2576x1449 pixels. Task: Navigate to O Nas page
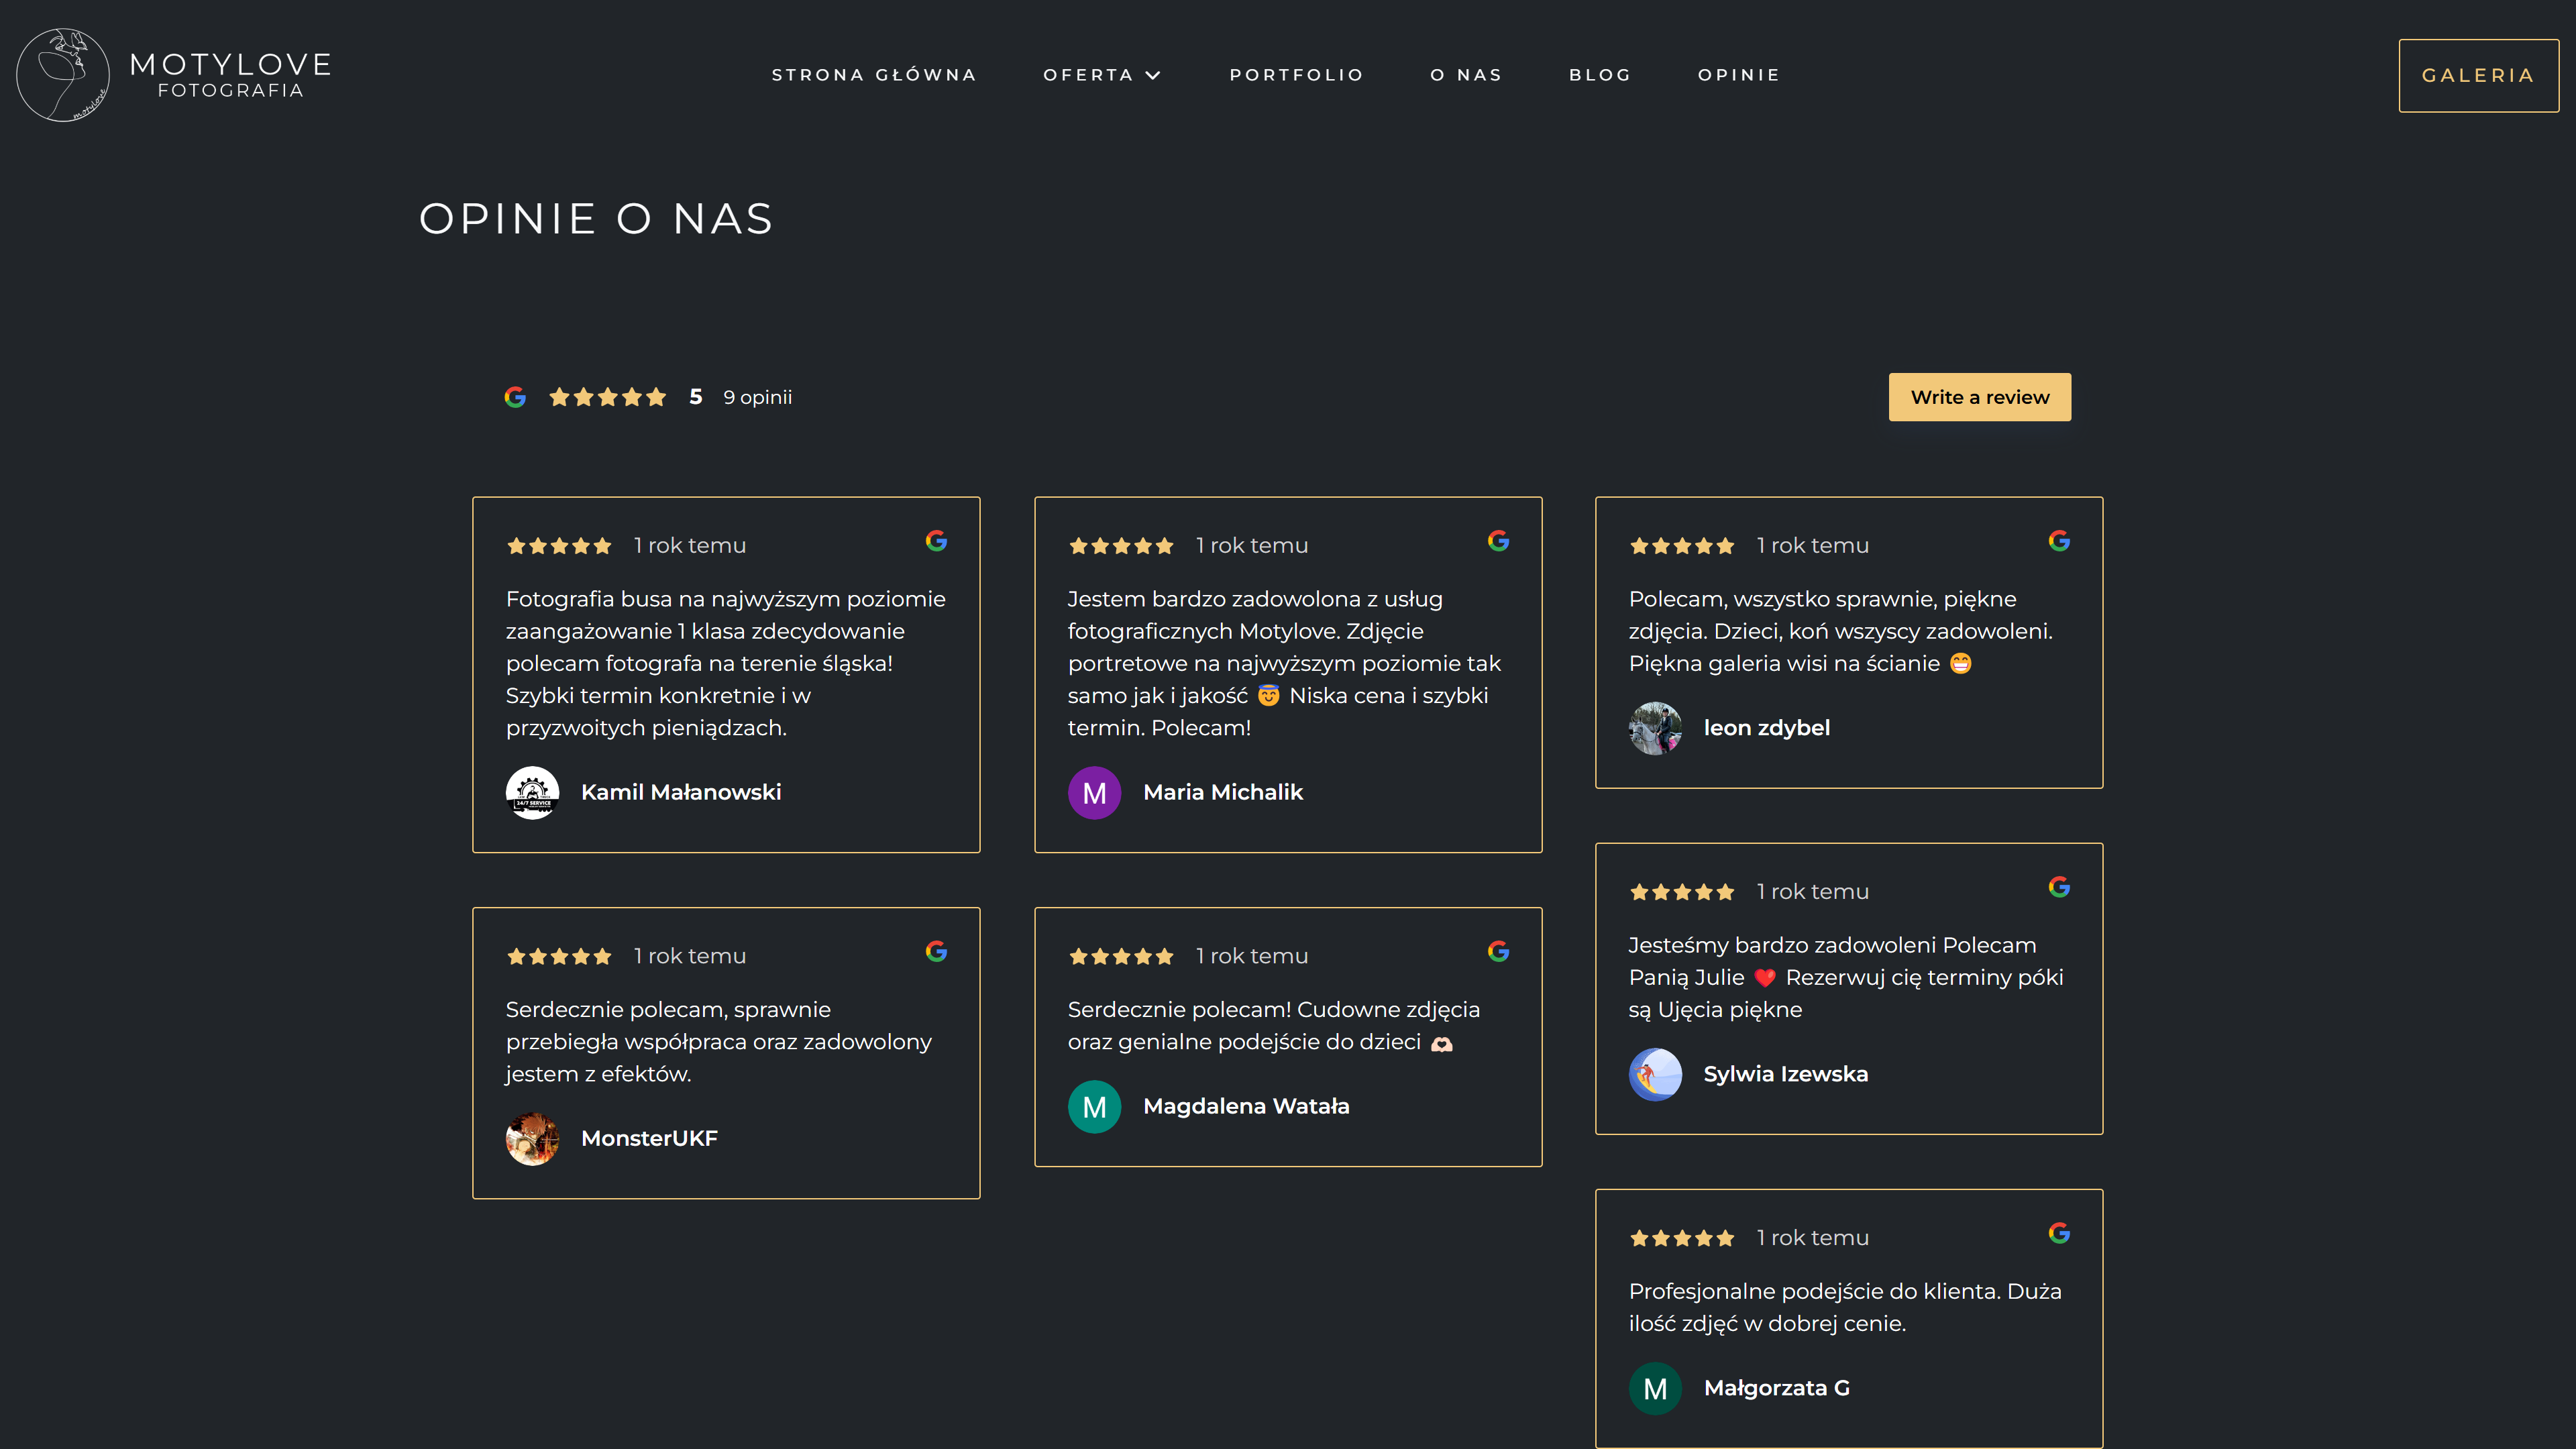click(x=1466, y=75)
